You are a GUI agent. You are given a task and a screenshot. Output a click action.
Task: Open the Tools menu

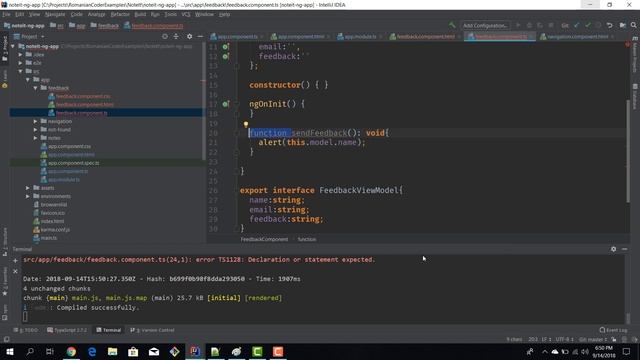(171, 14)
